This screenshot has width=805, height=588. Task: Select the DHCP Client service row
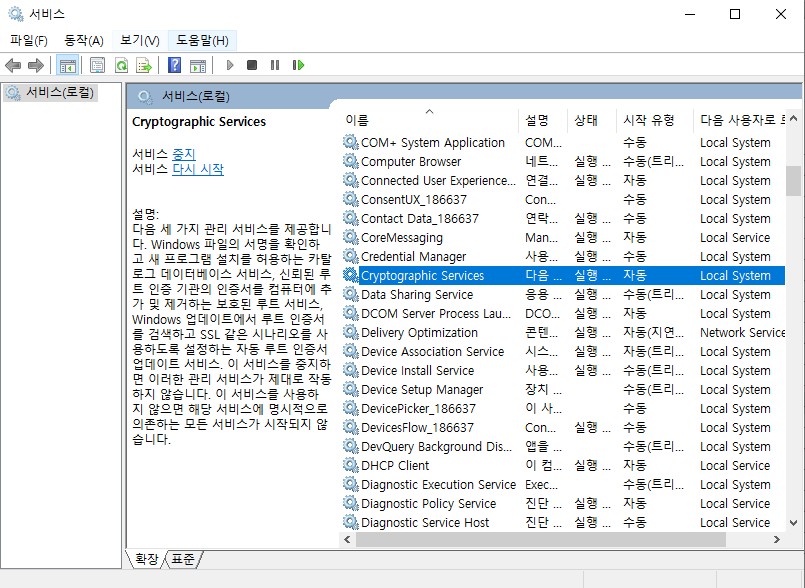pos(395,465)
